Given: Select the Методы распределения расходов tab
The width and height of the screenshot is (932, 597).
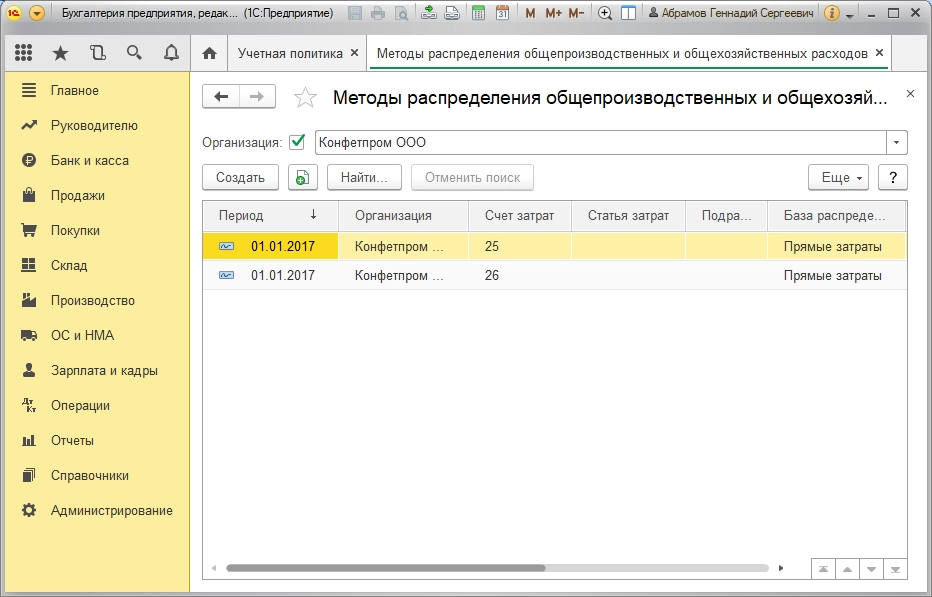Looking at the screenshot, I should [x=622, y=54].
